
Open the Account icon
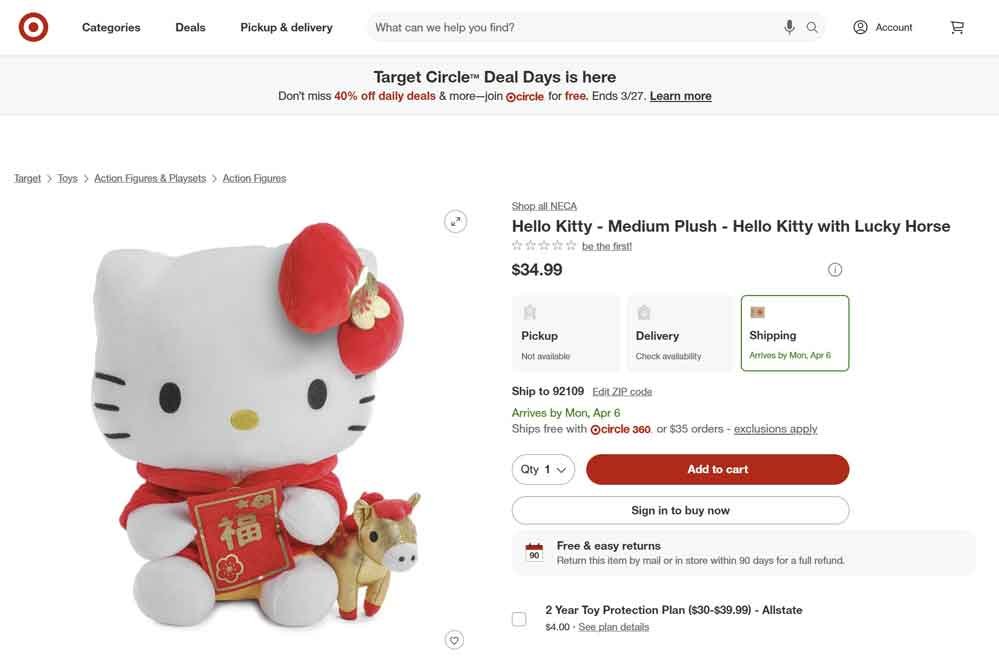(x=860, y=27)
